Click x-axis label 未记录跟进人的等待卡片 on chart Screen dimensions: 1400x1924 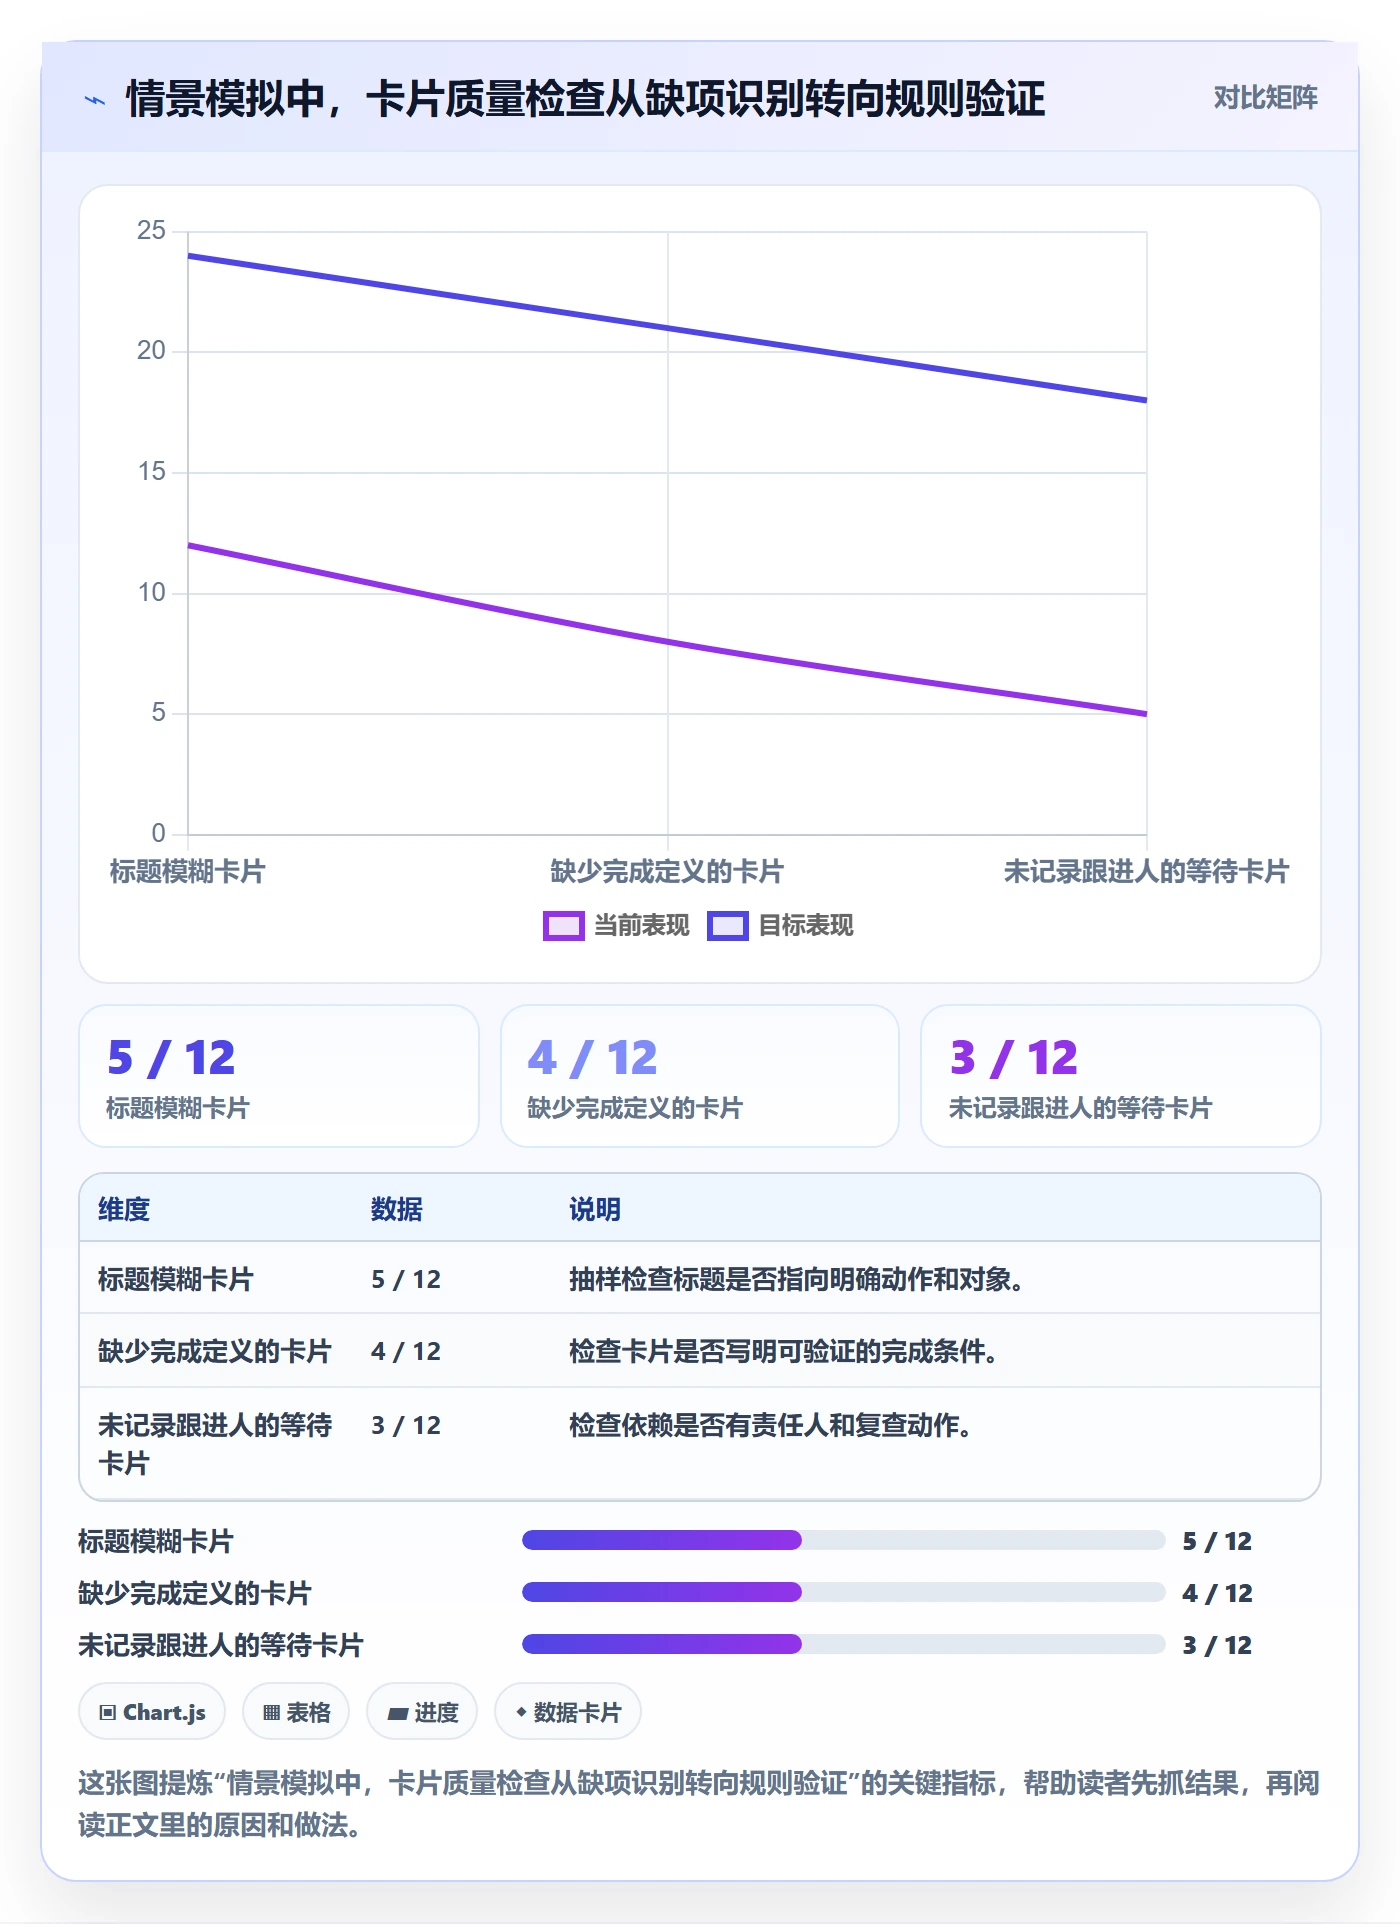point(1146,871)
